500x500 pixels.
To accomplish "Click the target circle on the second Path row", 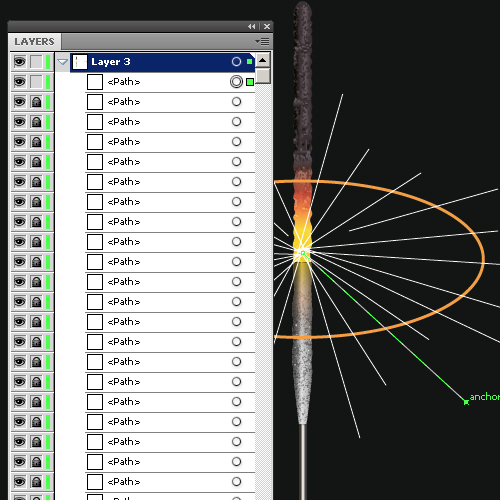I will point(236,102).
